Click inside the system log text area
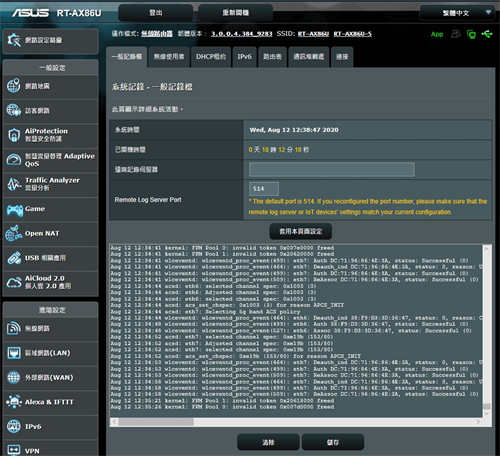Screen dimensions: 500x456 click(x=296, y=330)
